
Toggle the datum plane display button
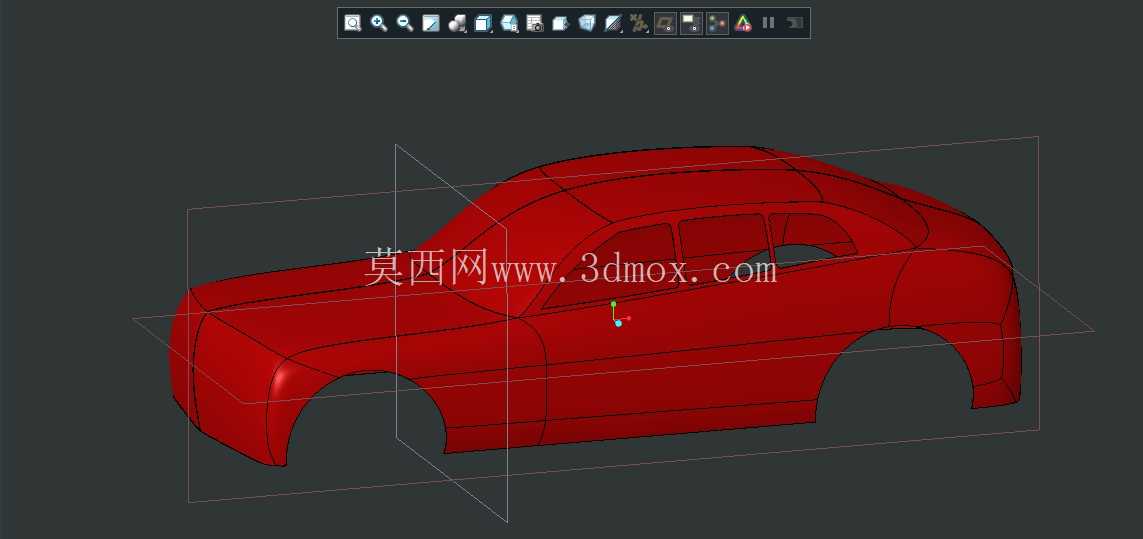click(x=665, y=23)
